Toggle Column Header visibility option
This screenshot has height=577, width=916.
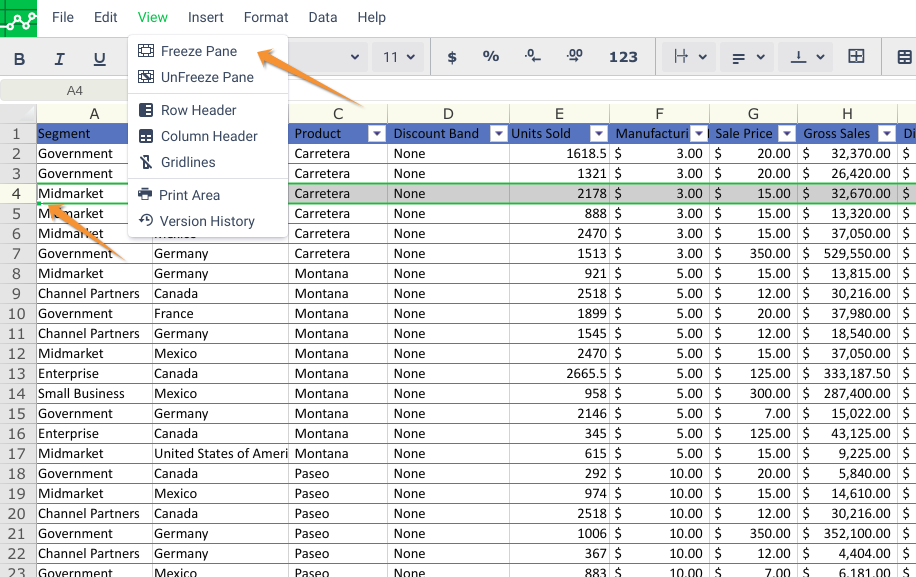(208, 136)
